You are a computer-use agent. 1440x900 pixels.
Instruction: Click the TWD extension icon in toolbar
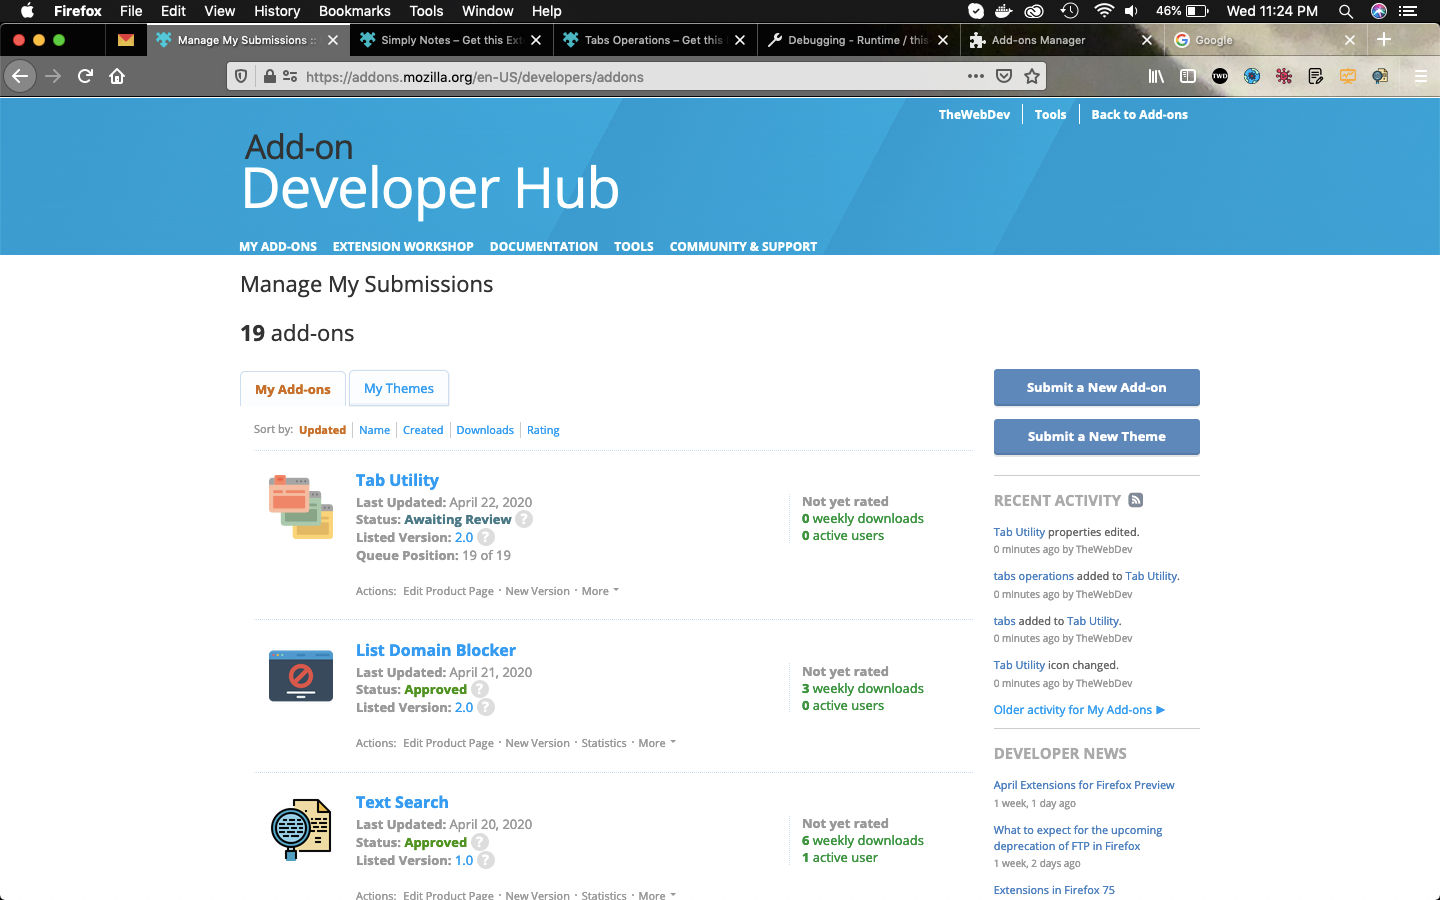pos(1220,76)
